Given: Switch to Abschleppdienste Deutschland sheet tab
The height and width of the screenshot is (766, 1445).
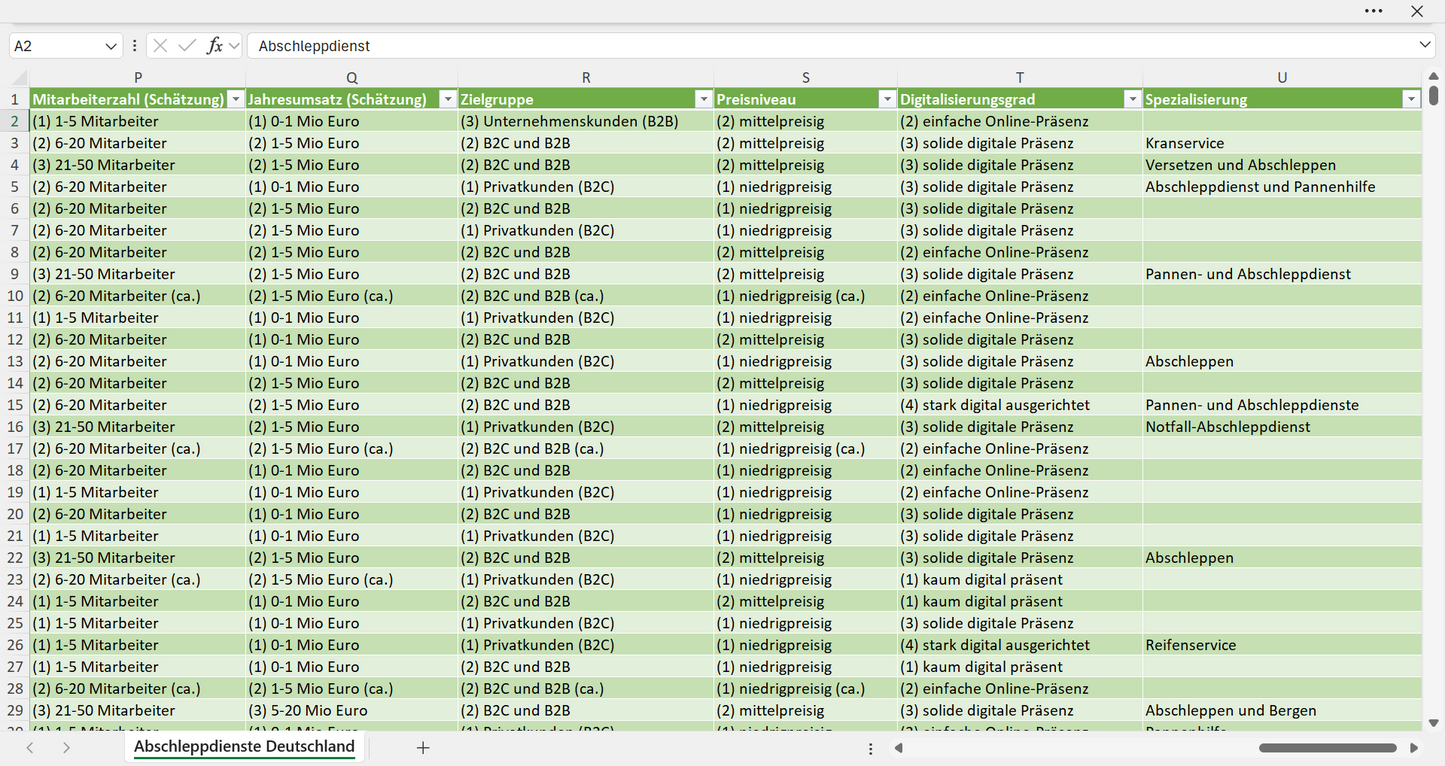Looking at the screenshot, I should pos(244,747).
